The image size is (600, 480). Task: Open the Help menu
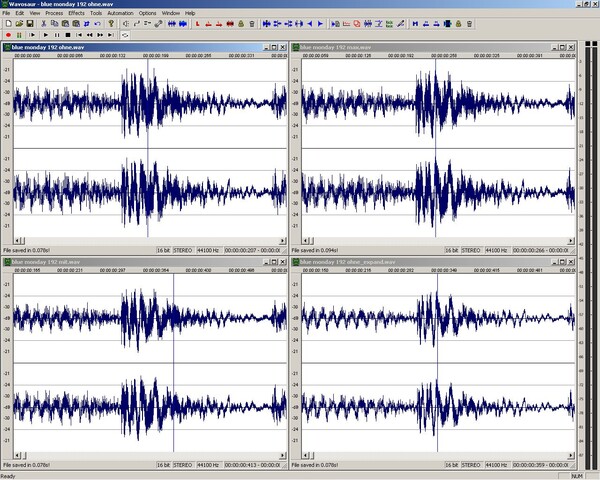coord(190,13)
